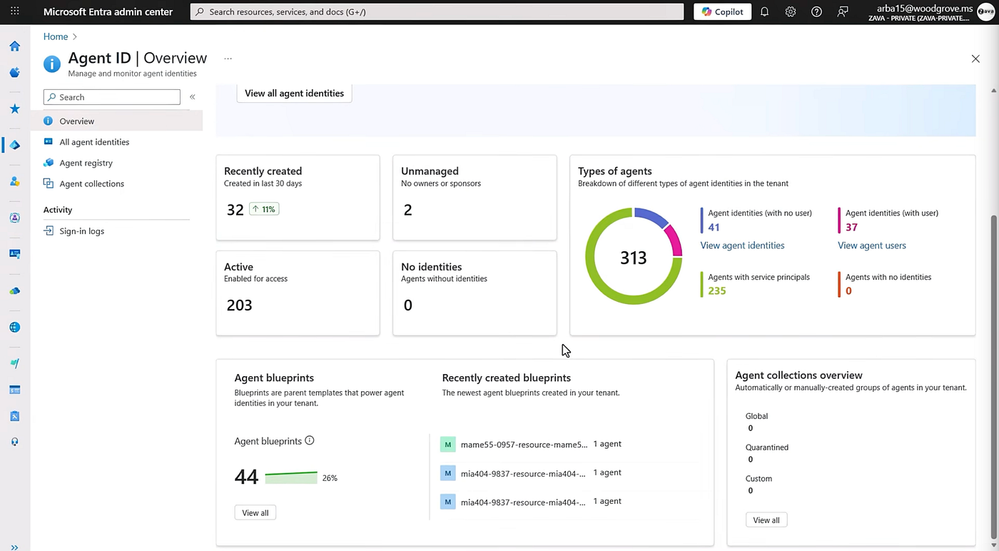
Task: Expand the left navigation rail at bottom
Action: [x=15, y=547]
